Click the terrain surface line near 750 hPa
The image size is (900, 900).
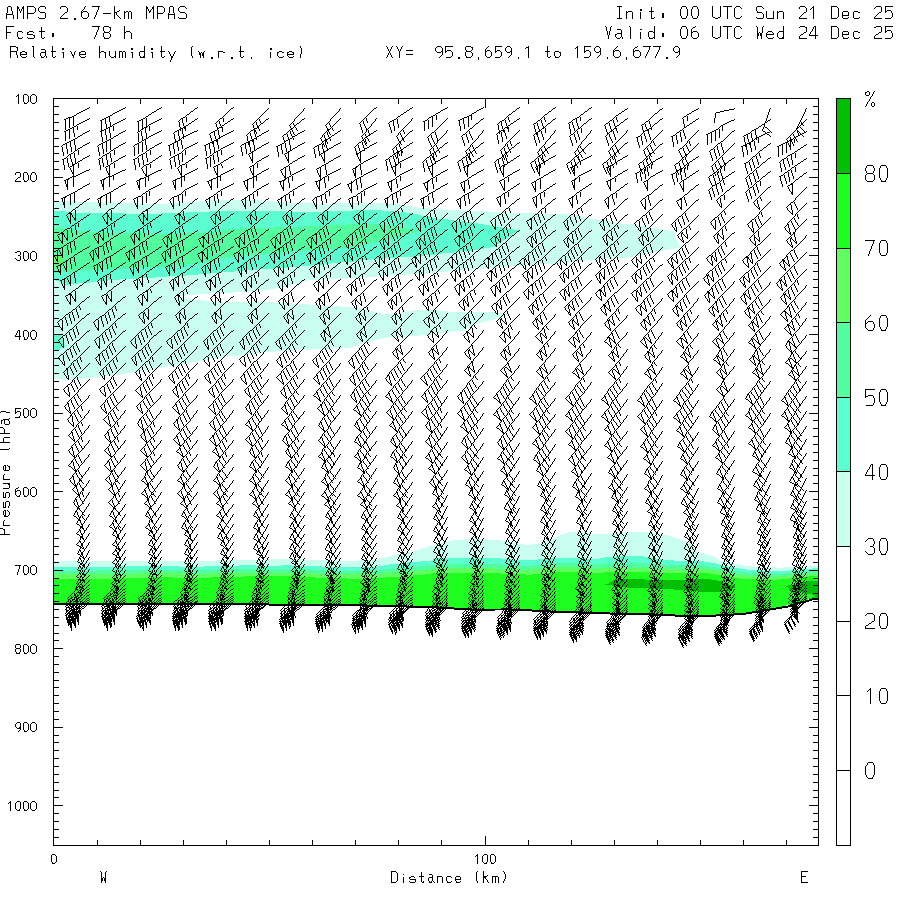[x=436, y=608]
